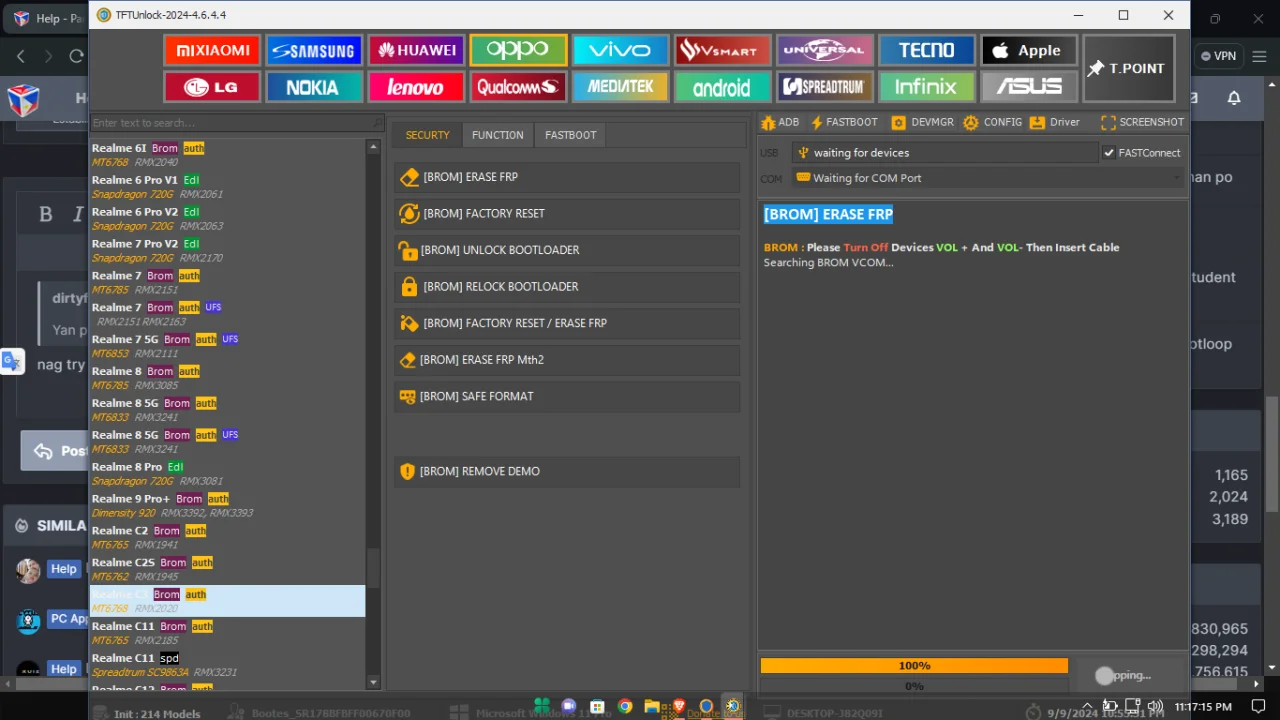Take a capture with SCREENSHOT tool
The width and height of the screenshot is (1280, 720).
[x=1142, y=122]
